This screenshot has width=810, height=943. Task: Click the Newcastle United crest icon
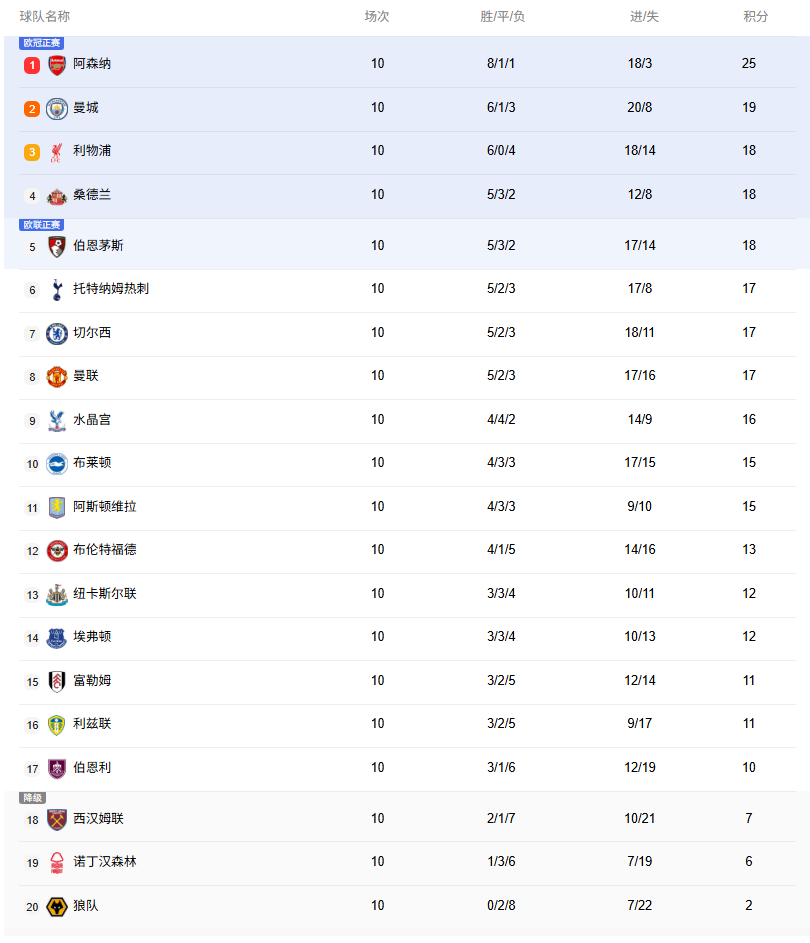click(57, 595)
